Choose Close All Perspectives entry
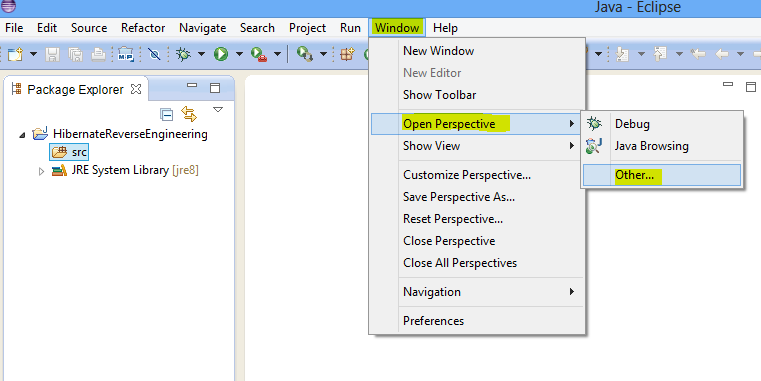 tap(477, 263)
